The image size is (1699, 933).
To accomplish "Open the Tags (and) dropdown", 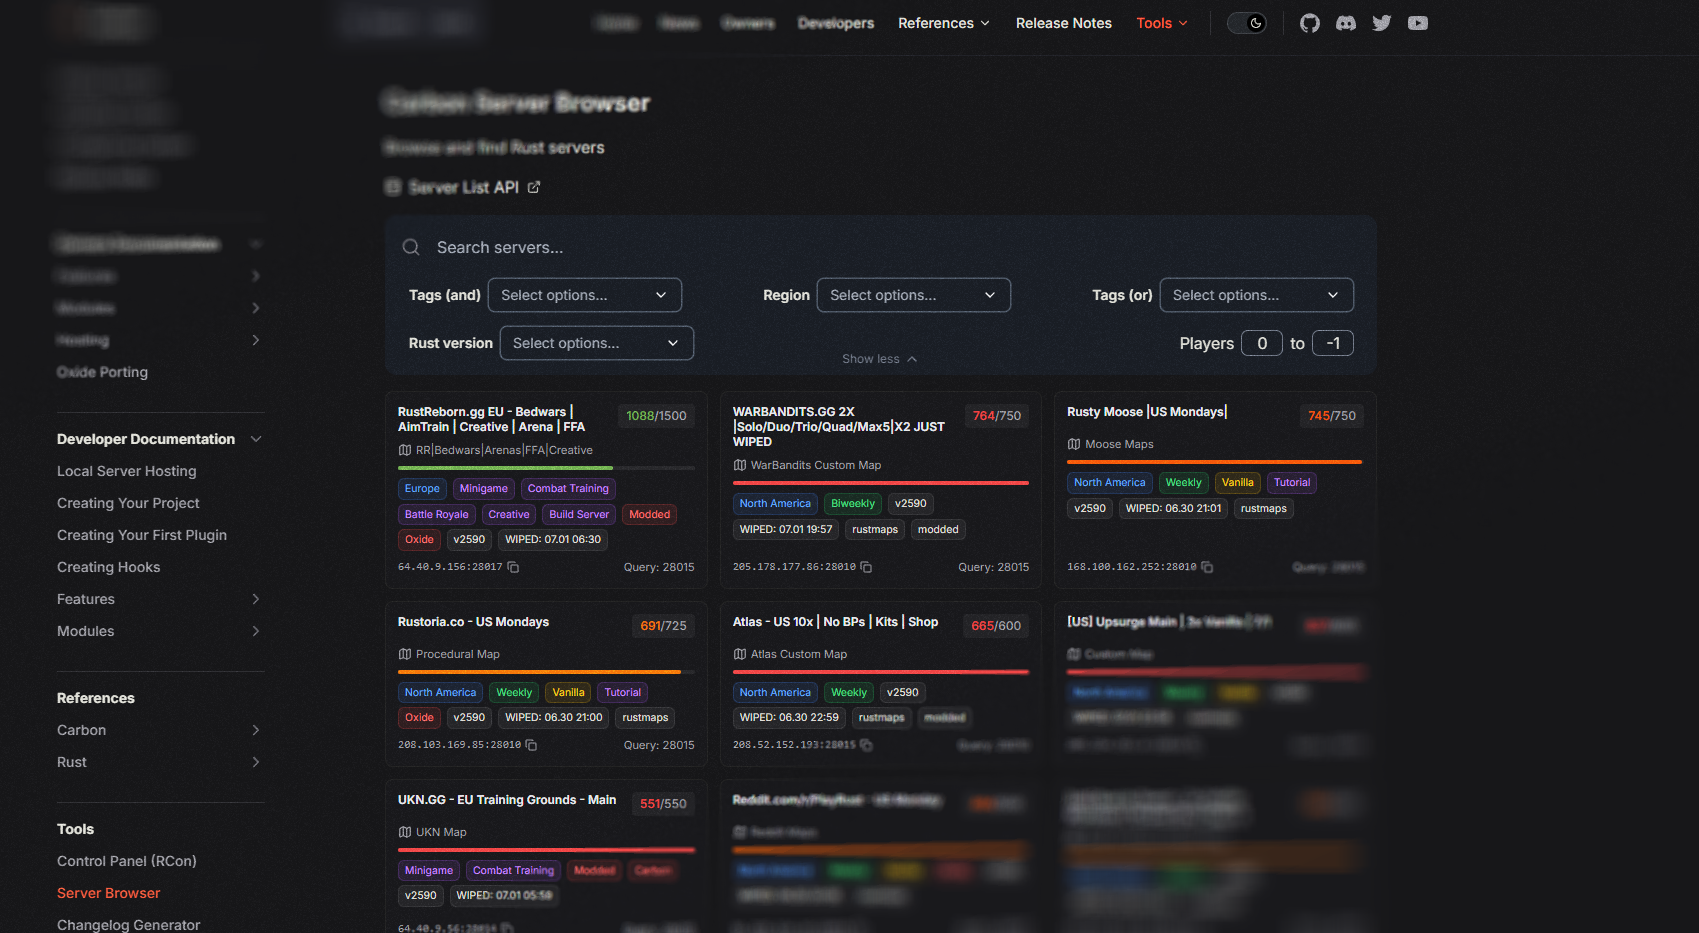I will tap(584, 295).
